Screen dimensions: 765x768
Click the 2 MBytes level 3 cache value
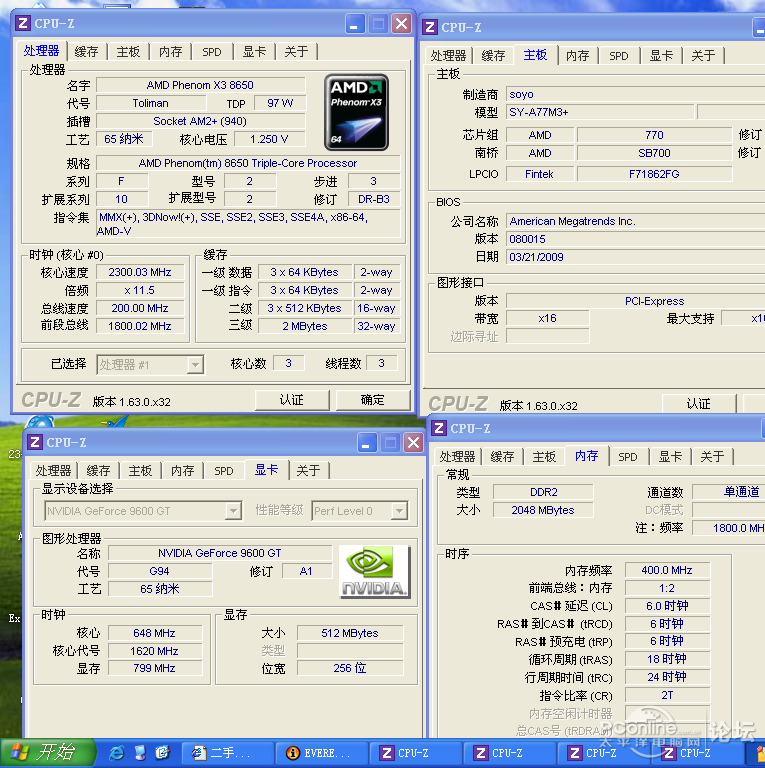305,326
